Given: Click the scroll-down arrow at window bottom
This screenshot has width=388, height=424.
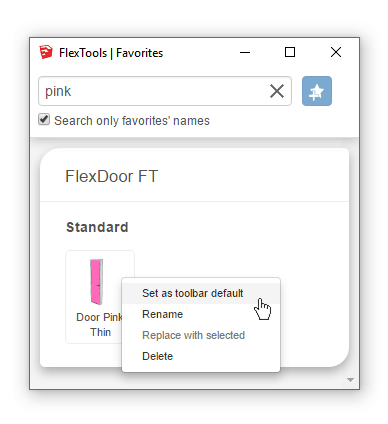Looking at the screenshot, I should point(350,380).
